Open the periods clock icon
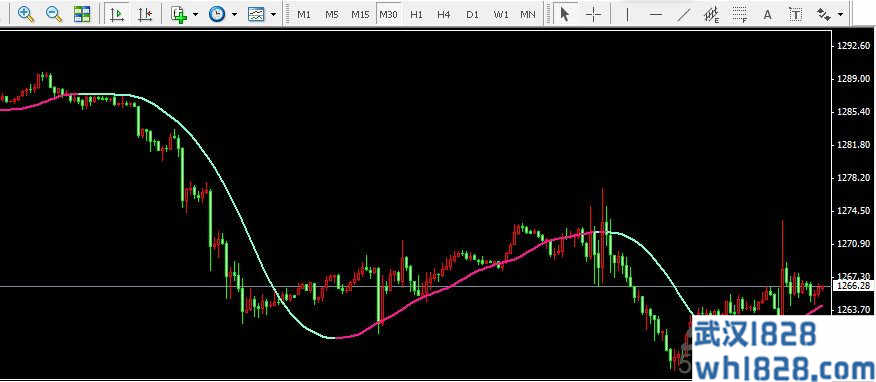876x382 pixels. pos(217,14)
